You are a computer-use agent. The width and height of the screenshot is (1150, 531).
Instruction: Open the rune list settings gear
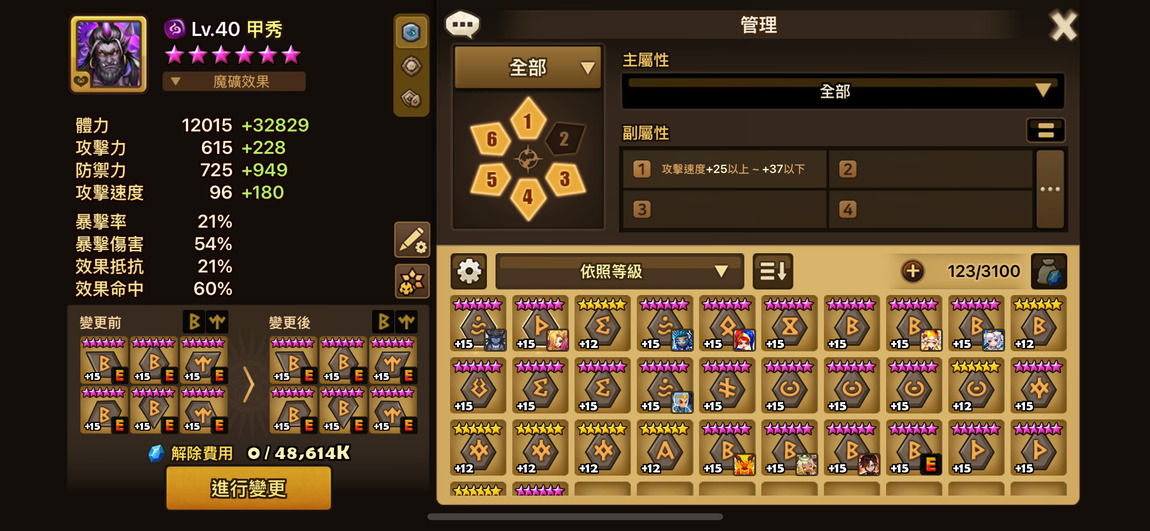pos(469,271)
